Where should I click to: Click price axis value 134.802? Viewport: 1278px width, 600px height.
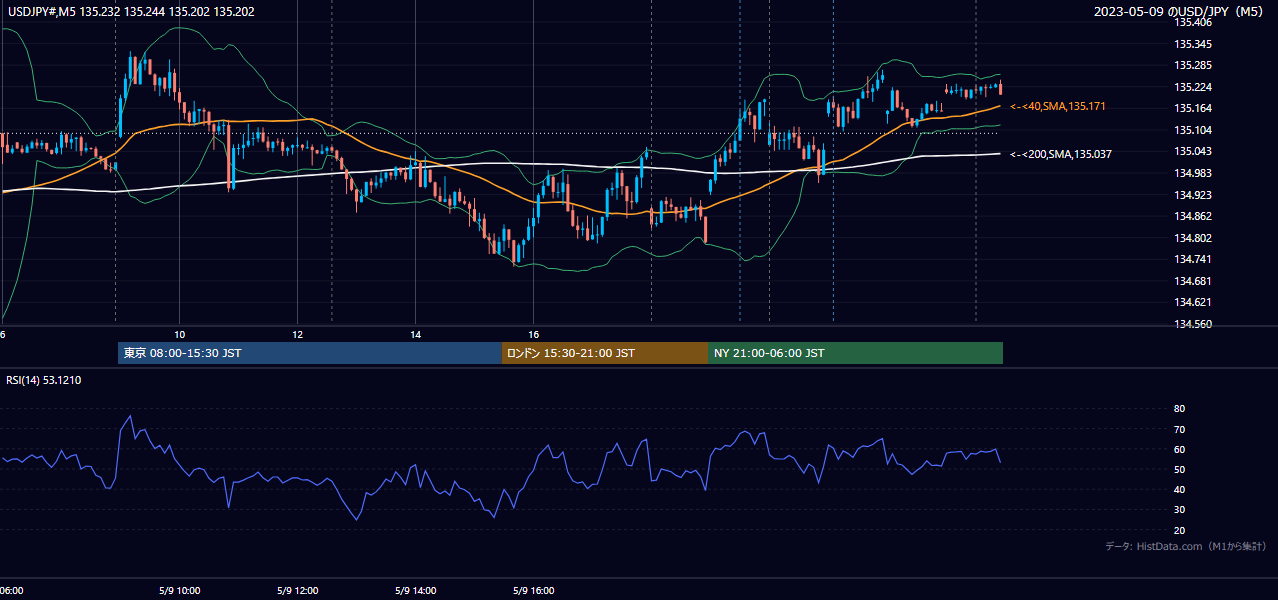pos(1193,238)
